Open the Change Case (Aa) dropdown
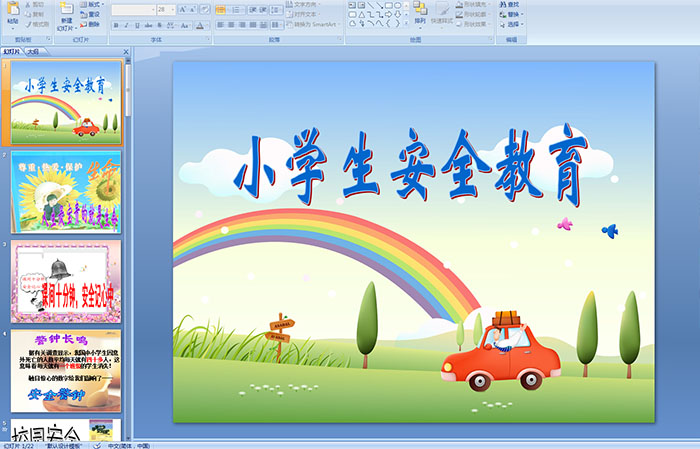The width and height of the screenshot is (700, 449). pos(185,25)
